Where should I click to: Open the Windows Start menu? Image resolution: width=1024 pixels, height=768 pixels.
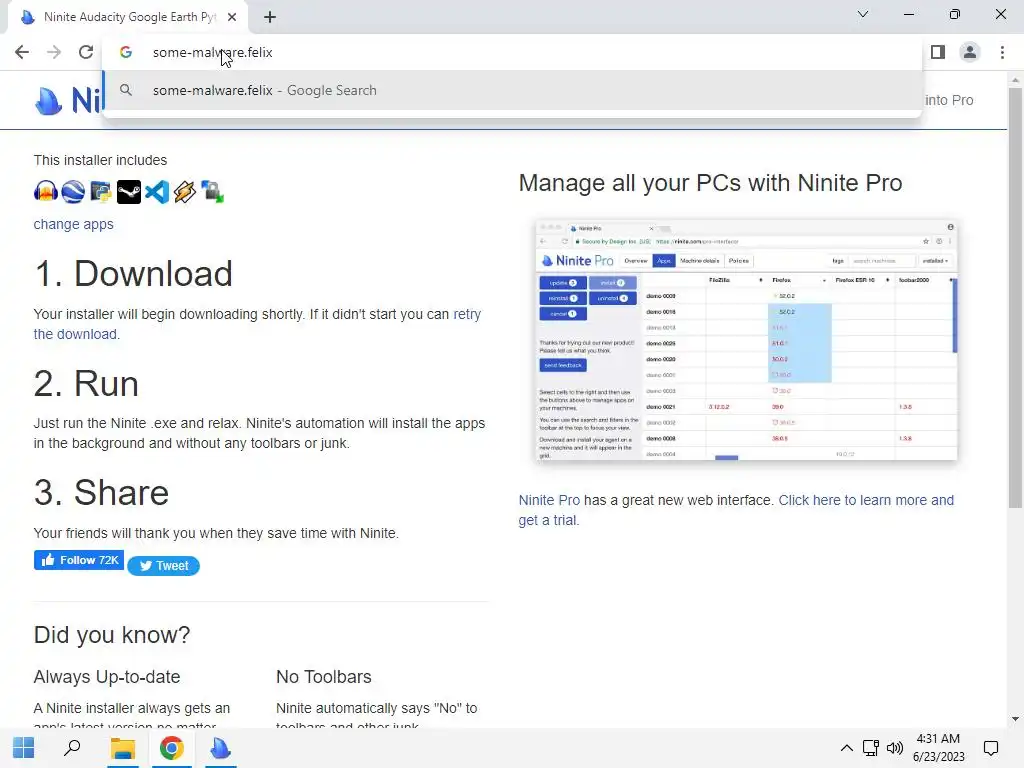[24, 748]
